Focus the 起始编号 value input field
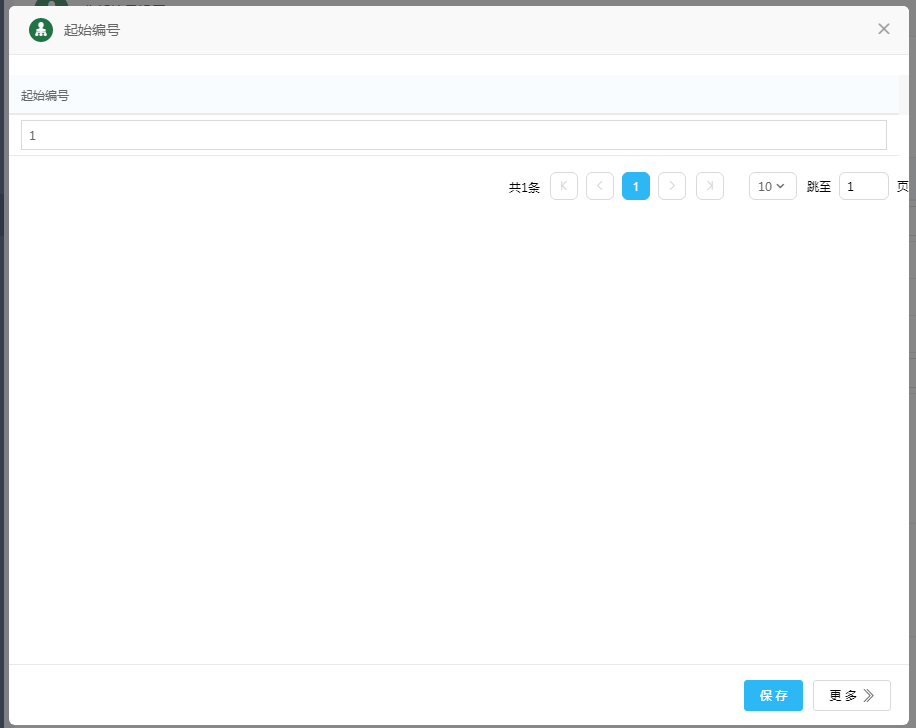 click(x=453, y=135)
